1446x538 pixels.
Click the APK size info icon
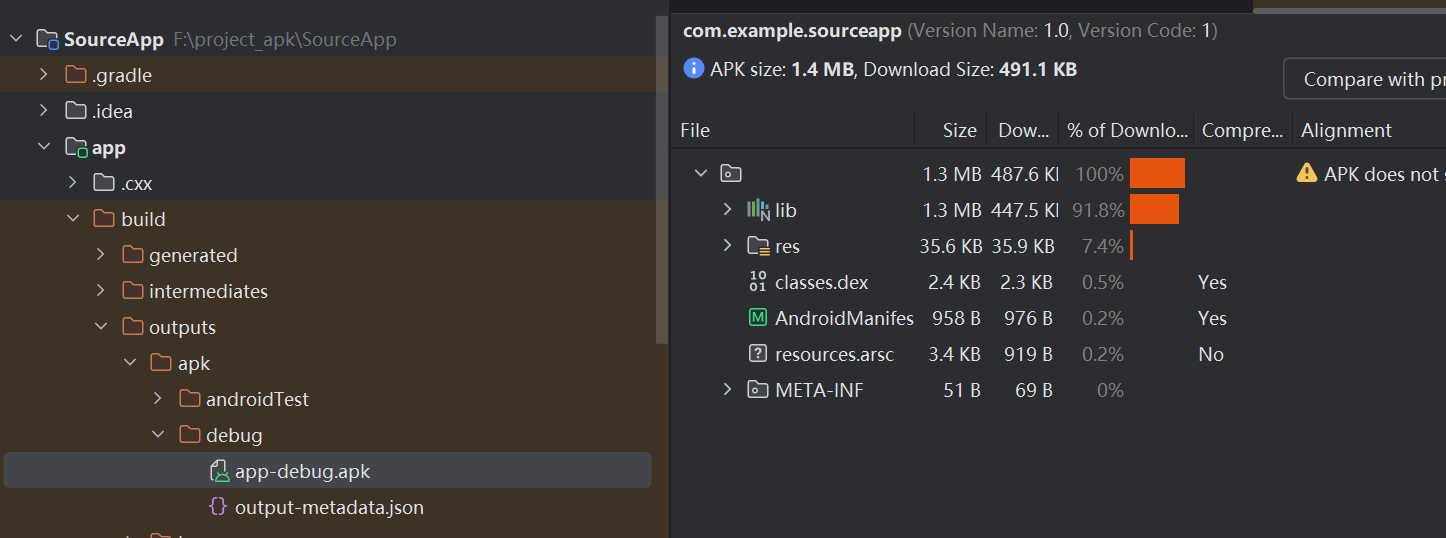[x=693, y=68]
